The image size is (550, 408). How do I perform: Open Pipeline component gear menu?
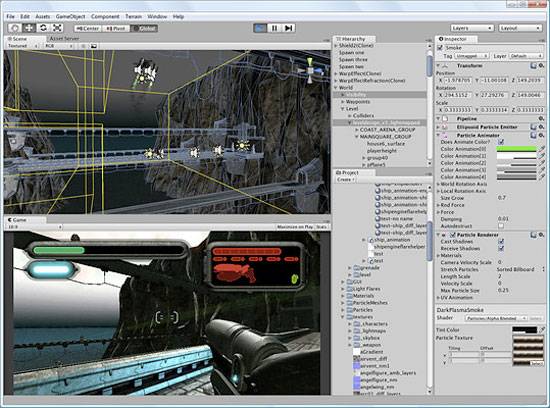[x=541, y=119]
